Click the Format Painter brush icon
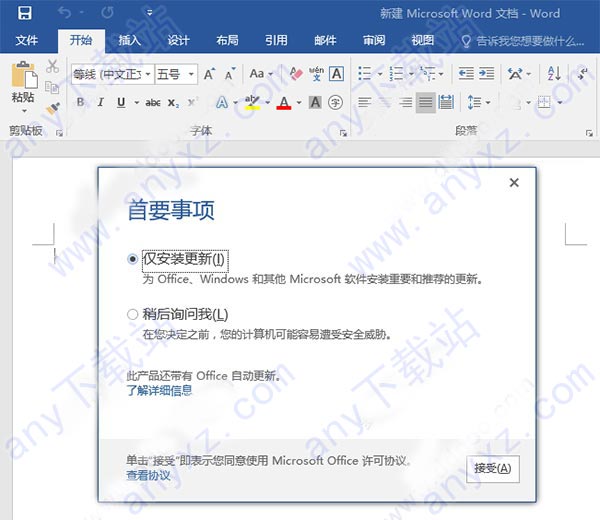Viewport: 600px width, 520px height. coord(53,108)
